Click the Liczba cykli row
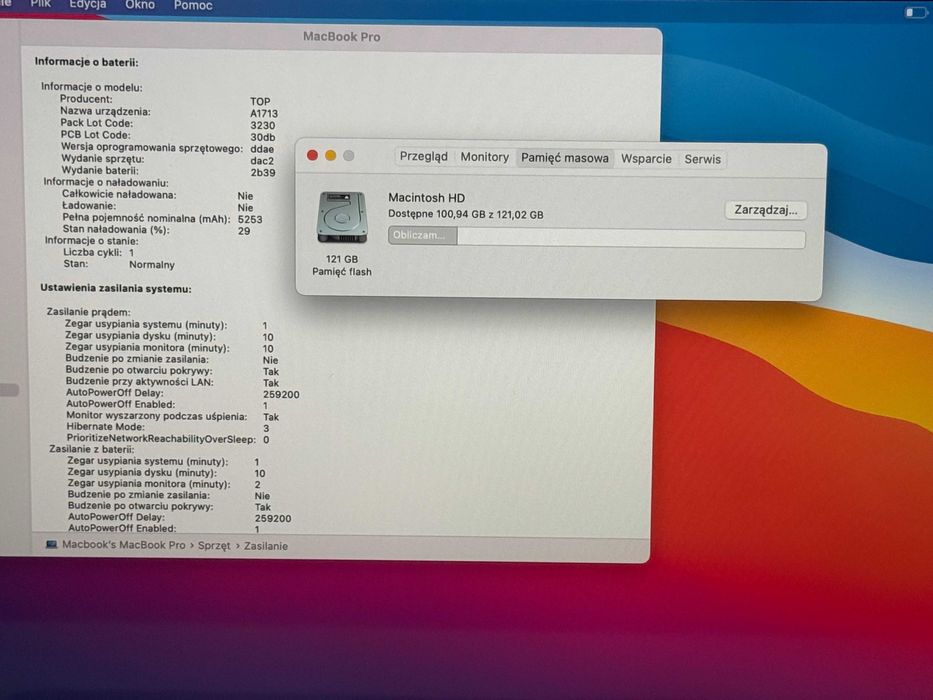Image resolution: width=933 pixels, height=700 pixels. [x=99, y=252]
